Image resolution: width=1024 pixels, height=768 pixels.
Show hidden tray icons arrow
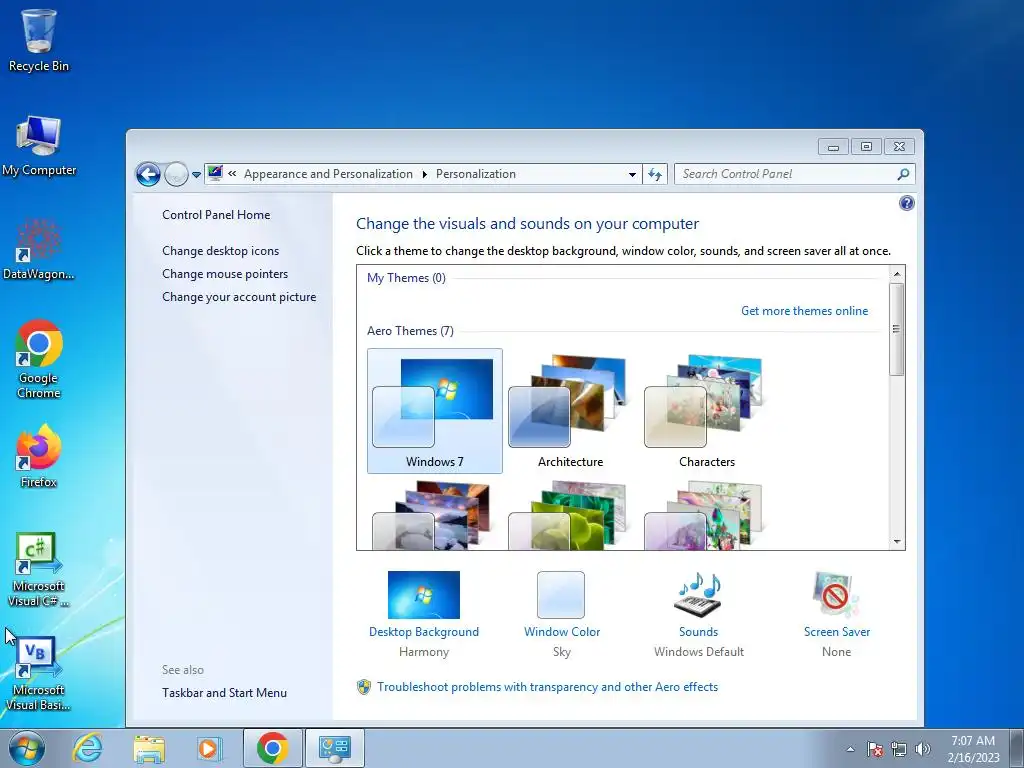point(850,749)
